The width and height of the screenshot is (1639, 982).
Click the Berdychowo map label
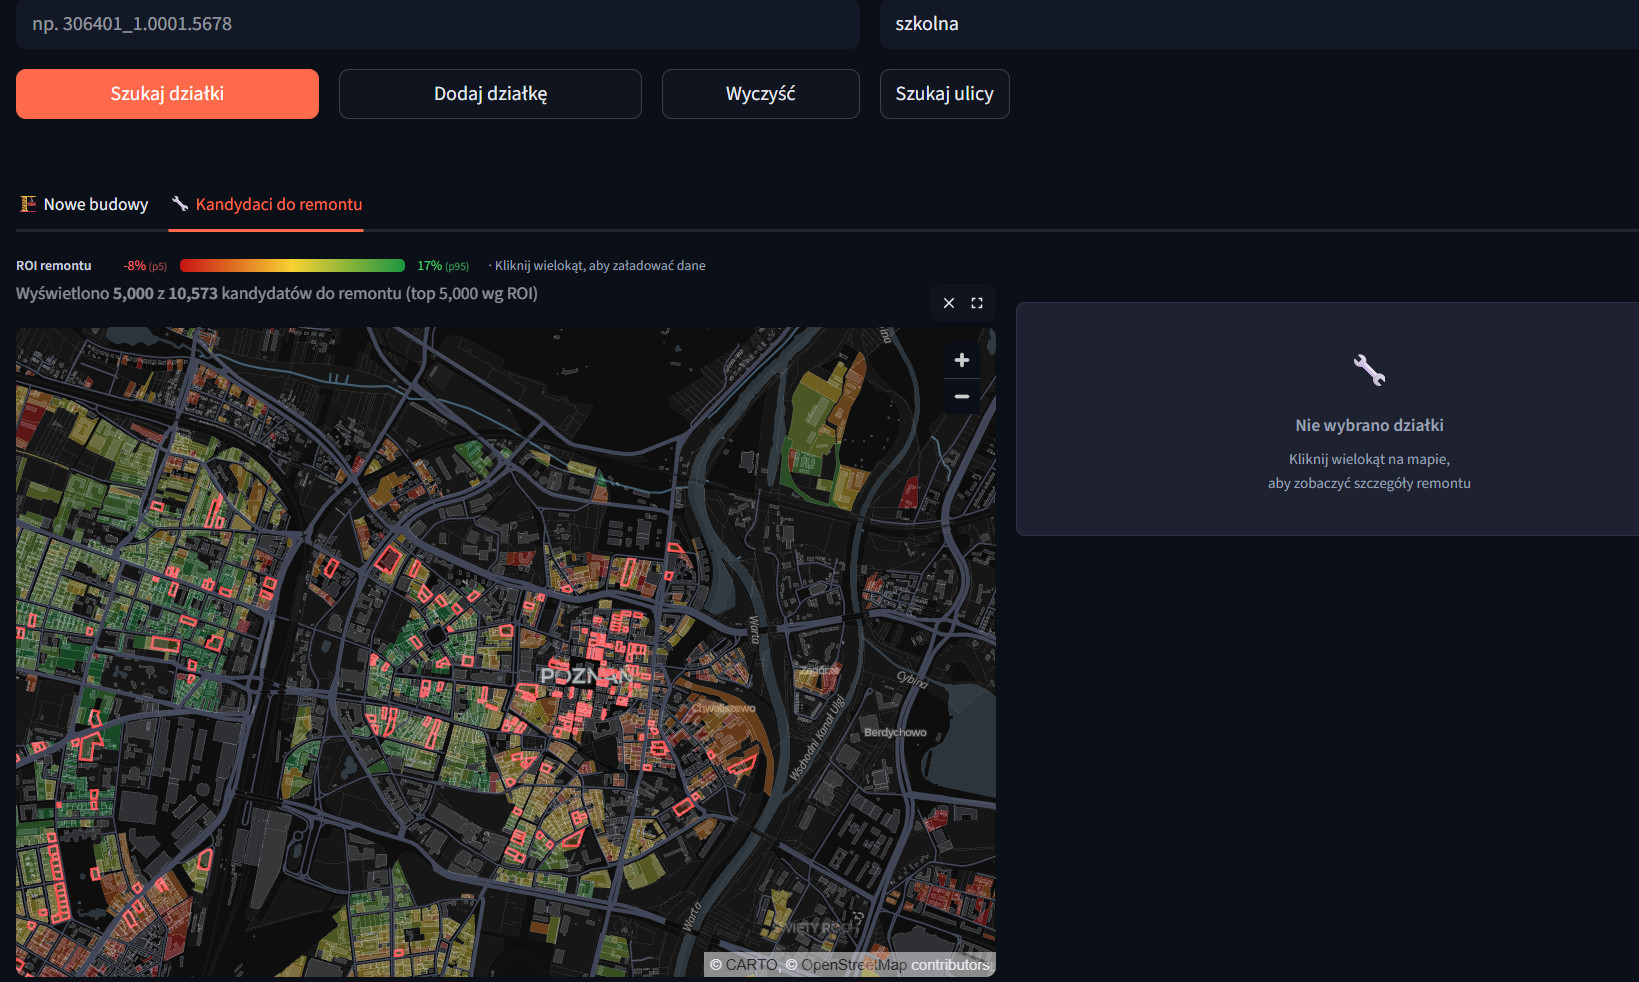click(x=895, y=733)
